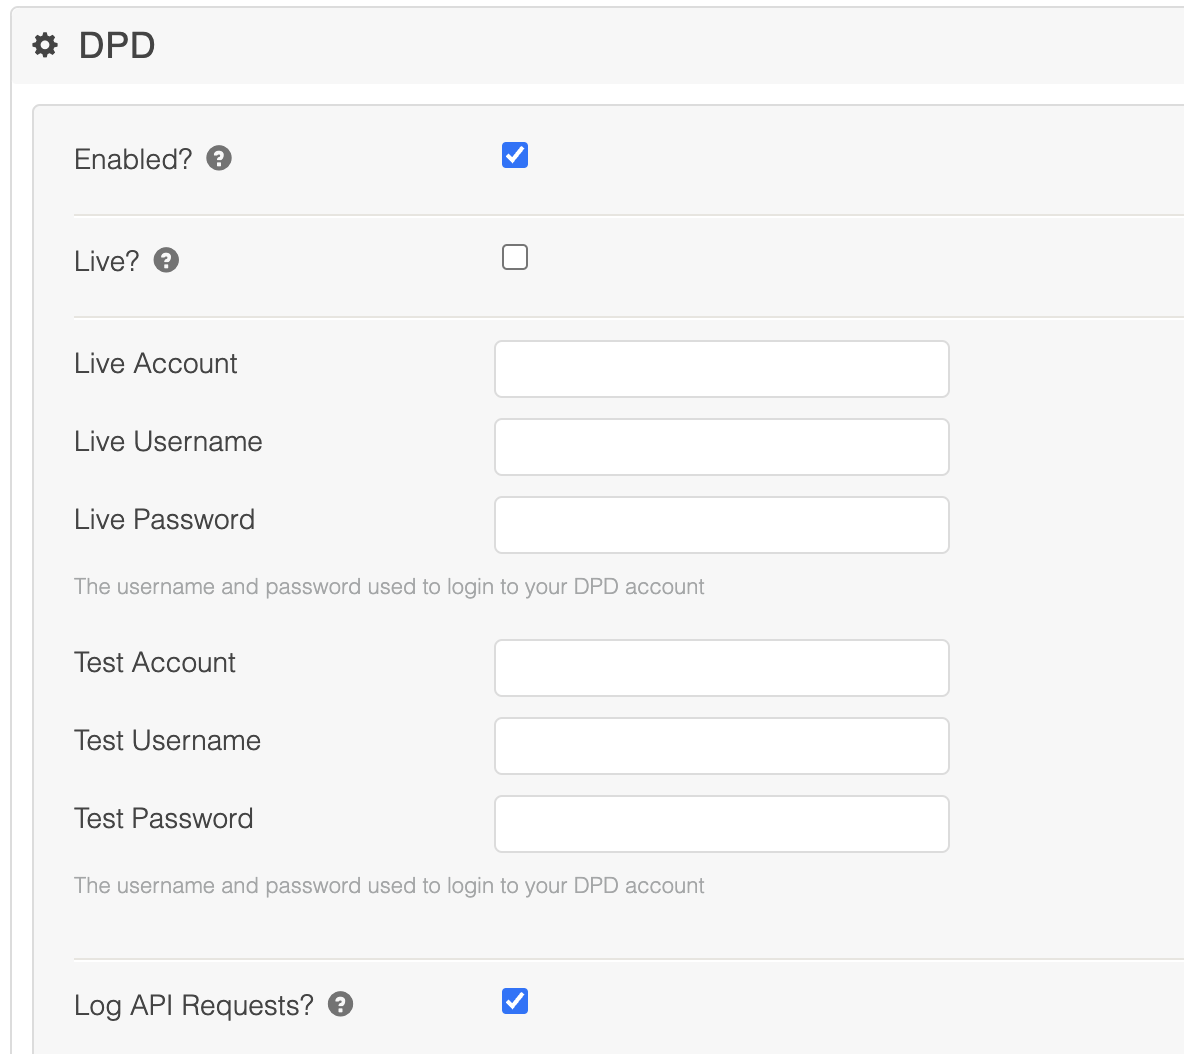Focus the Test Username input field
Screen dimensions: 1184x1054
click(x=722, y=746)
